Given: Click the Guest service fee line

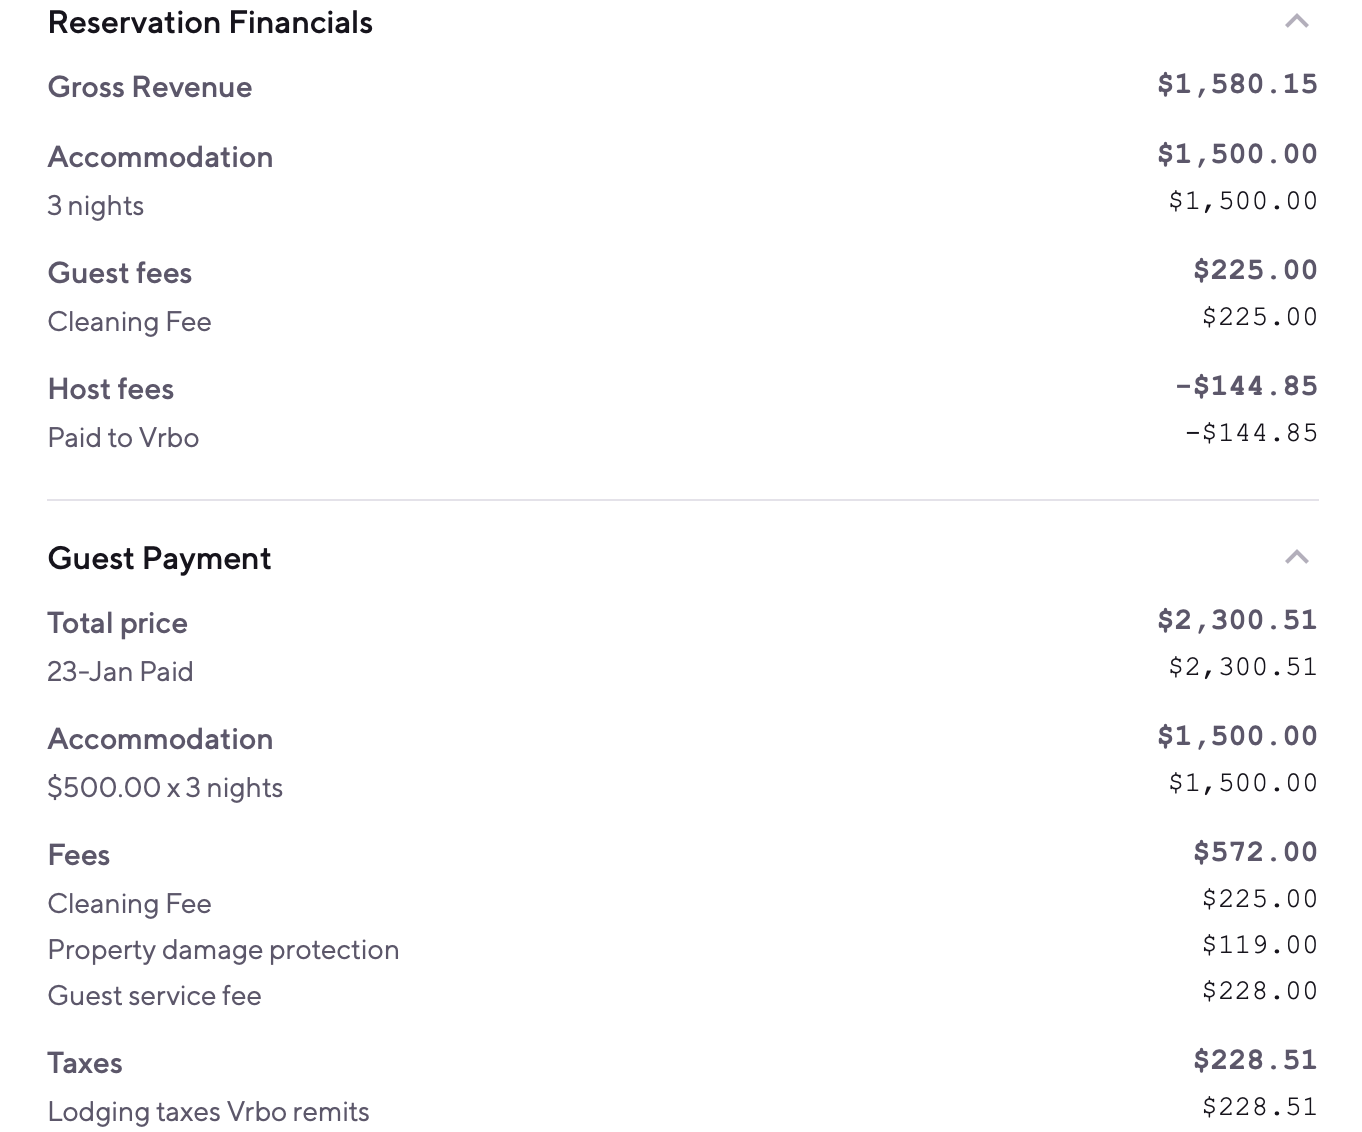Looking at the screenshot, I should pyautogui.click(x=155, y=996).
